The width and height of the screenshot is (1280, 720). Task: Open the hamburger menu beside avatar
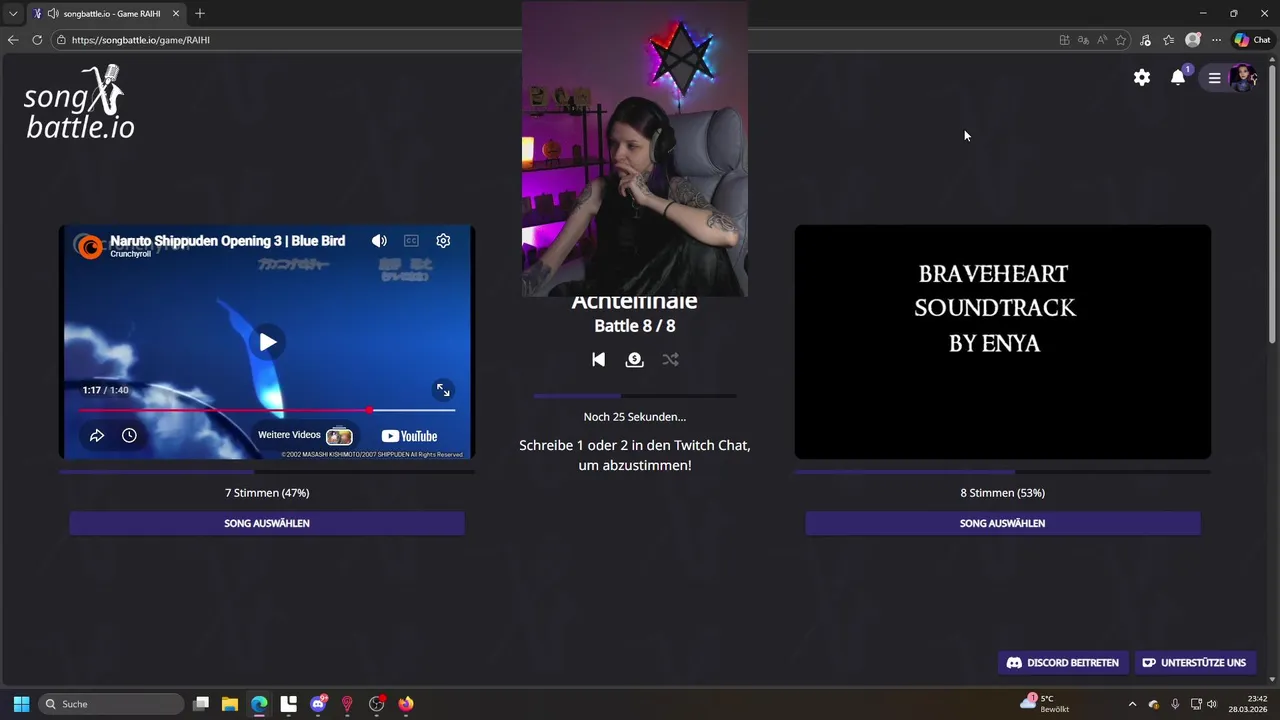click(x=1214, y=78)
